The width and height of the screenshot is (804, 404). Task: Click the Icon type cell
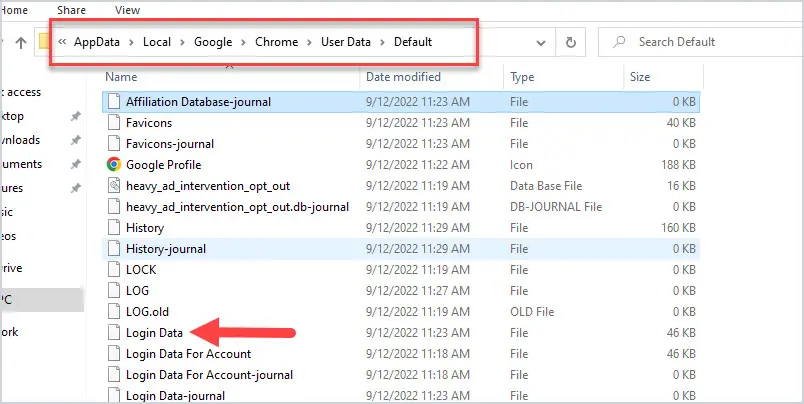coord(521,165)
